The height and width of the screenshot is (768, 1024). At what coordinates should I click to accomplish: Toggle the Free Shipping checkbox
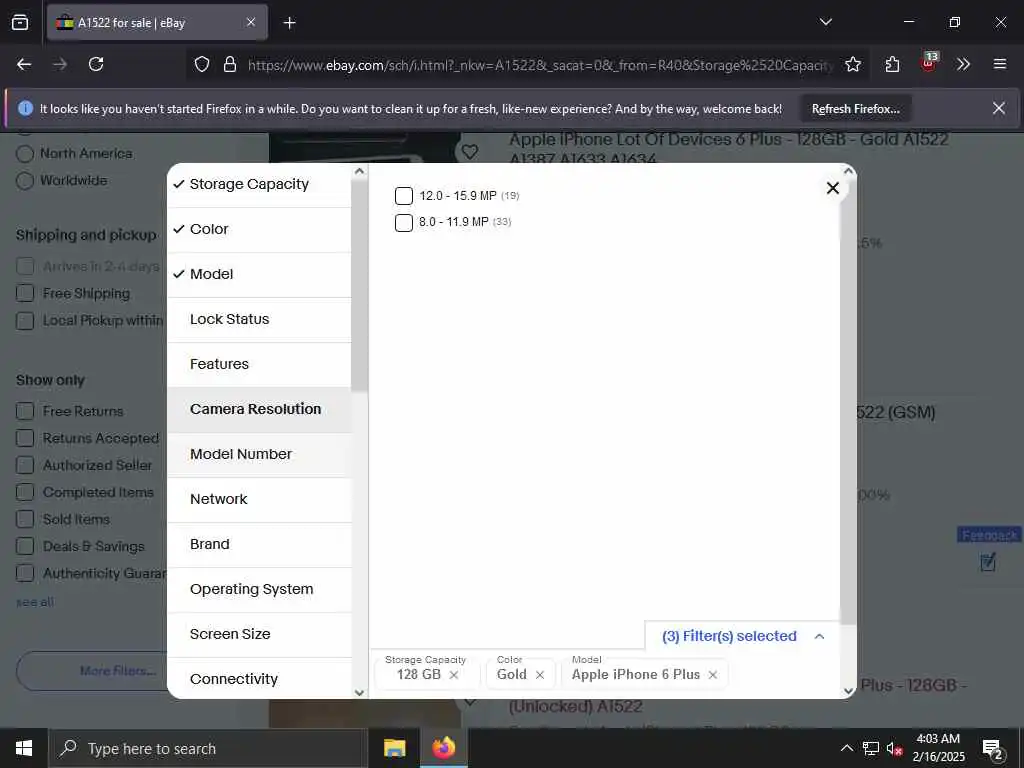tap(25, 293)
